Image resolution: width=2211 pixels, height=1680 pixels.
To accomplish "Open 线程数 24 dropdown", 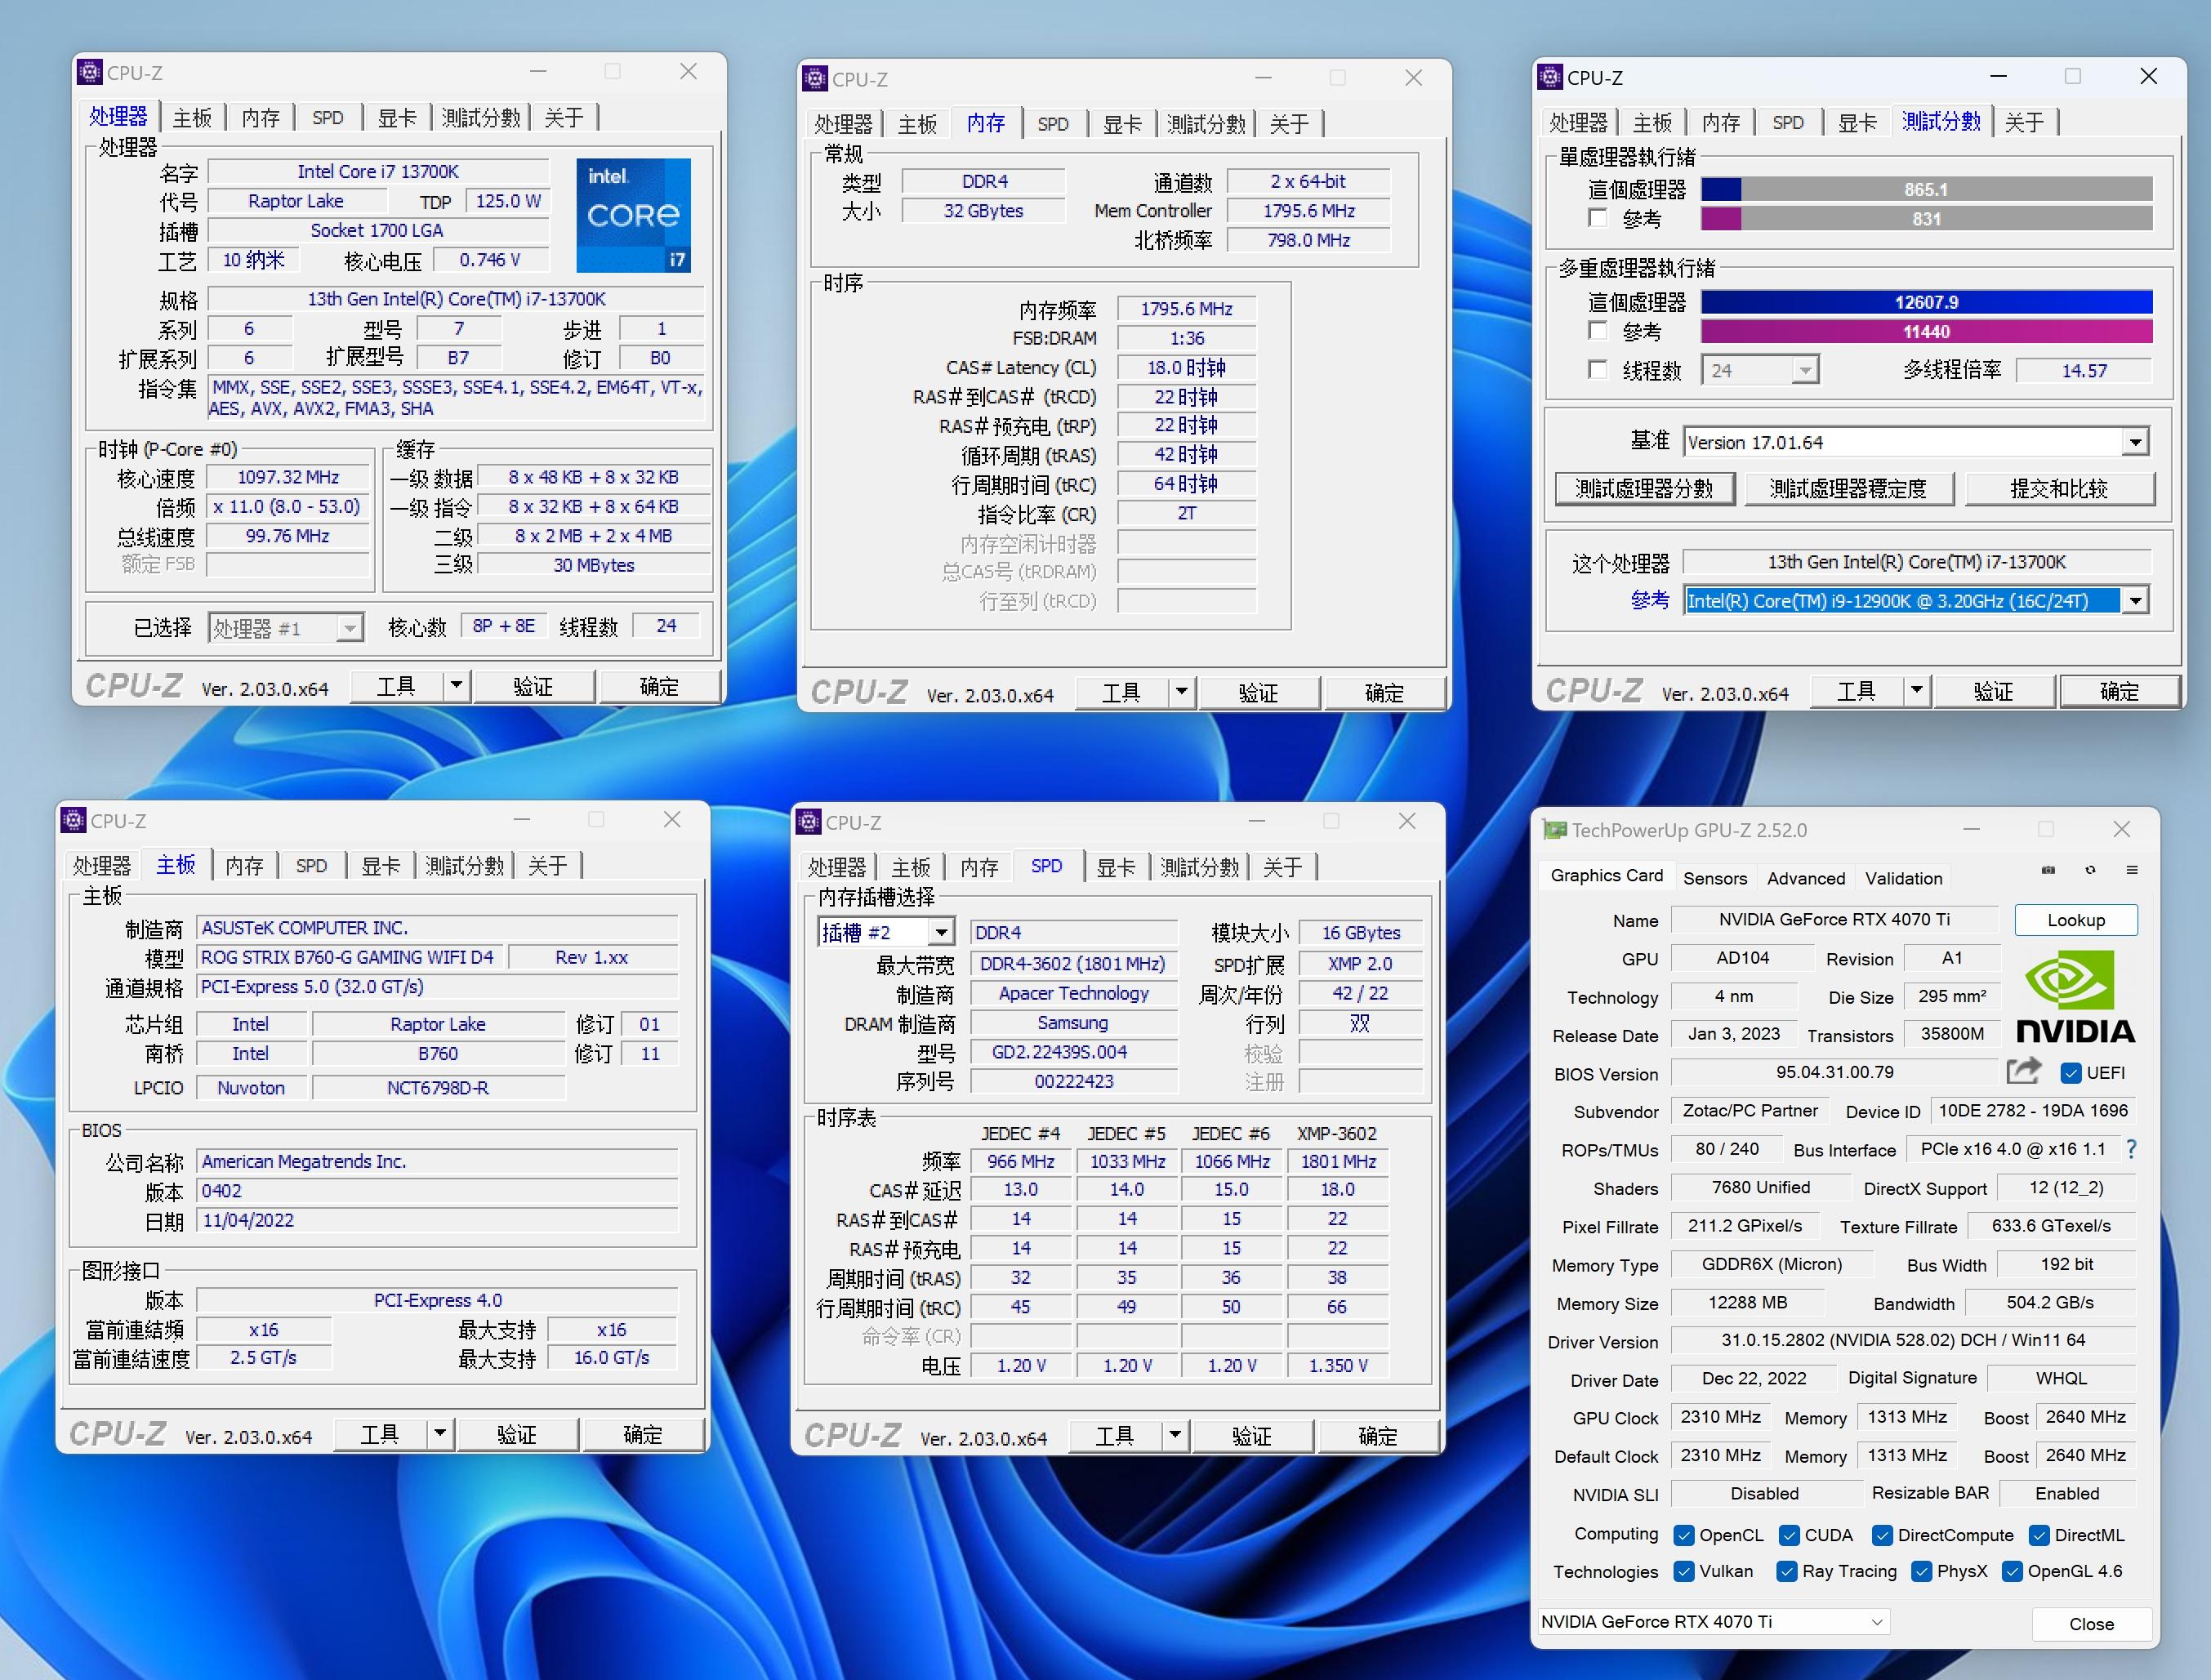I will (x=1805, y=370).
